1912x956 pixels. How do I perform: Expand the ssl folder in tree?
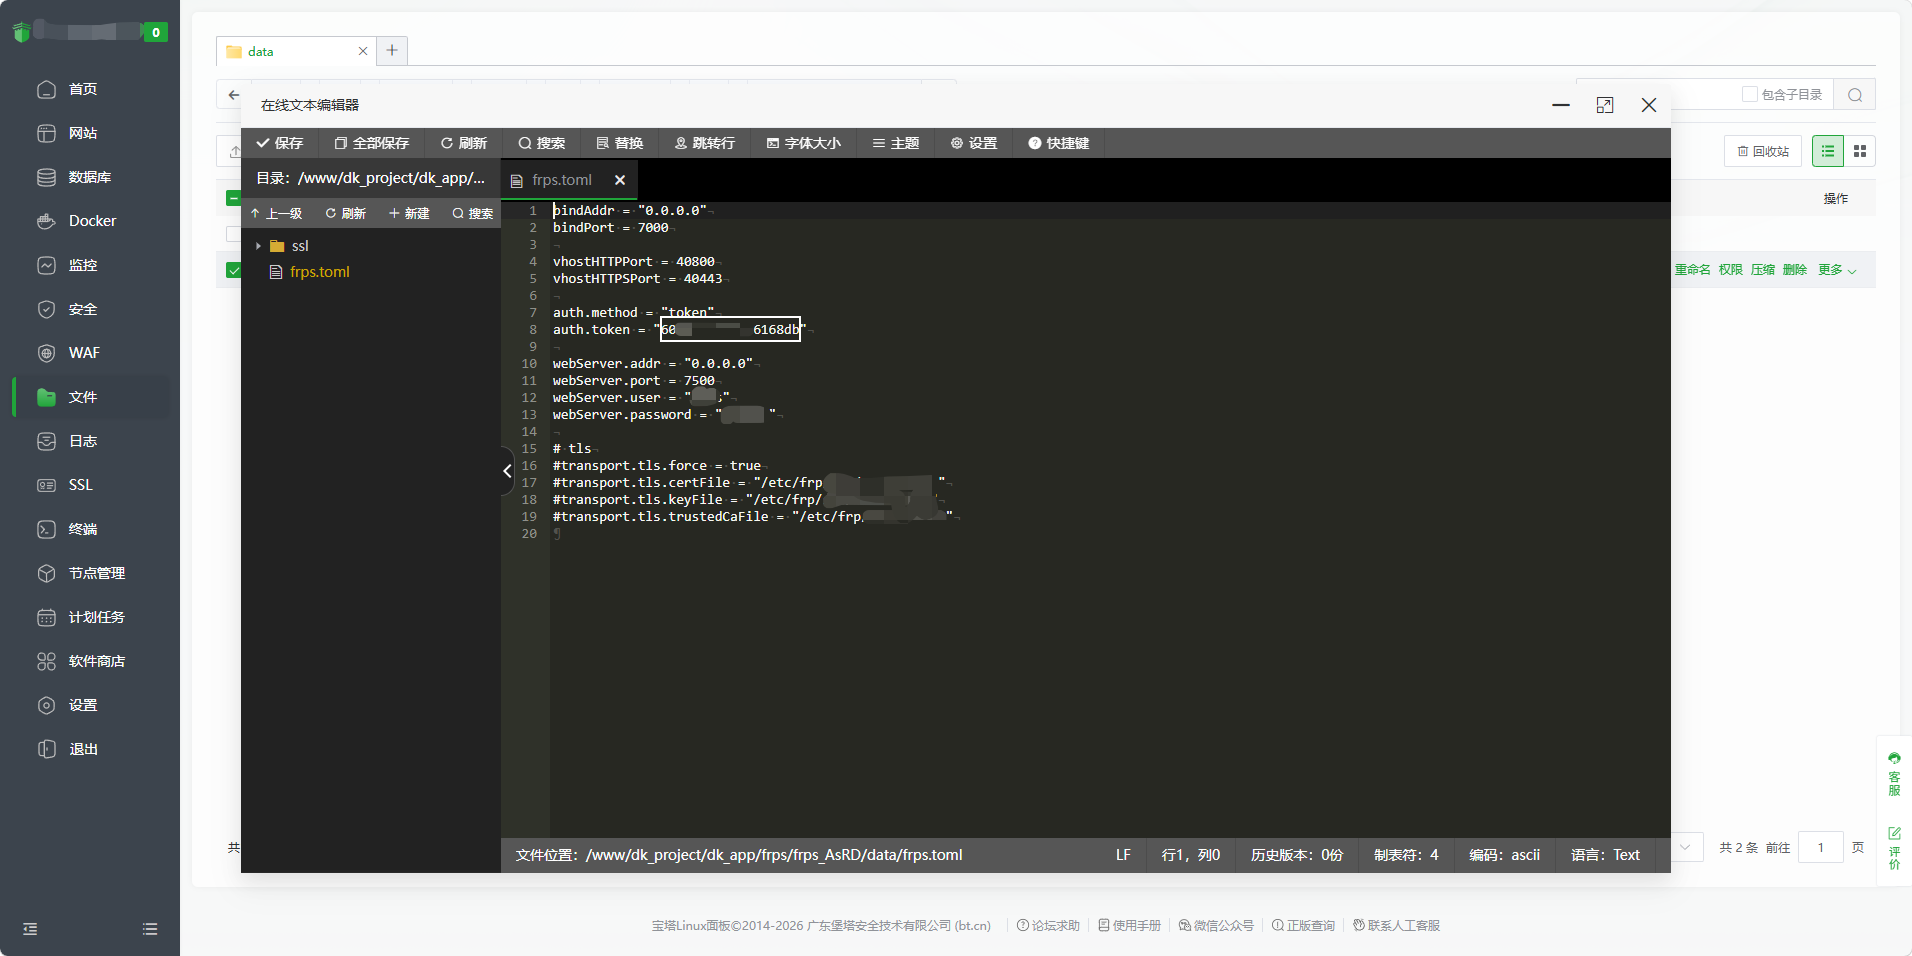point(258,246)
